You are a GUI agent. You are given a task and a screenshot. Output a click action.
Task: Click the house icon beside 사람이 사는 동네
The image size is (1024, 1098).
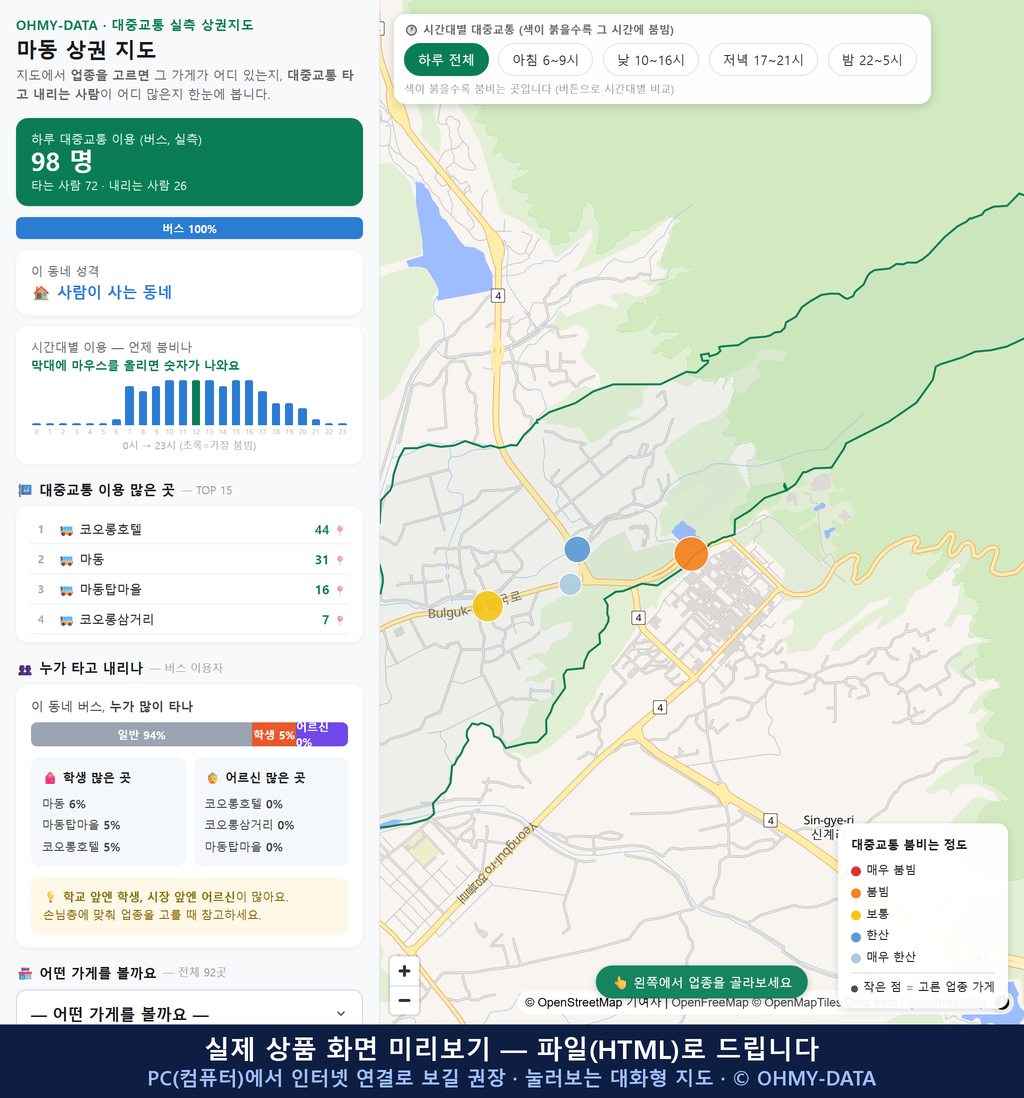coord(41,293)
